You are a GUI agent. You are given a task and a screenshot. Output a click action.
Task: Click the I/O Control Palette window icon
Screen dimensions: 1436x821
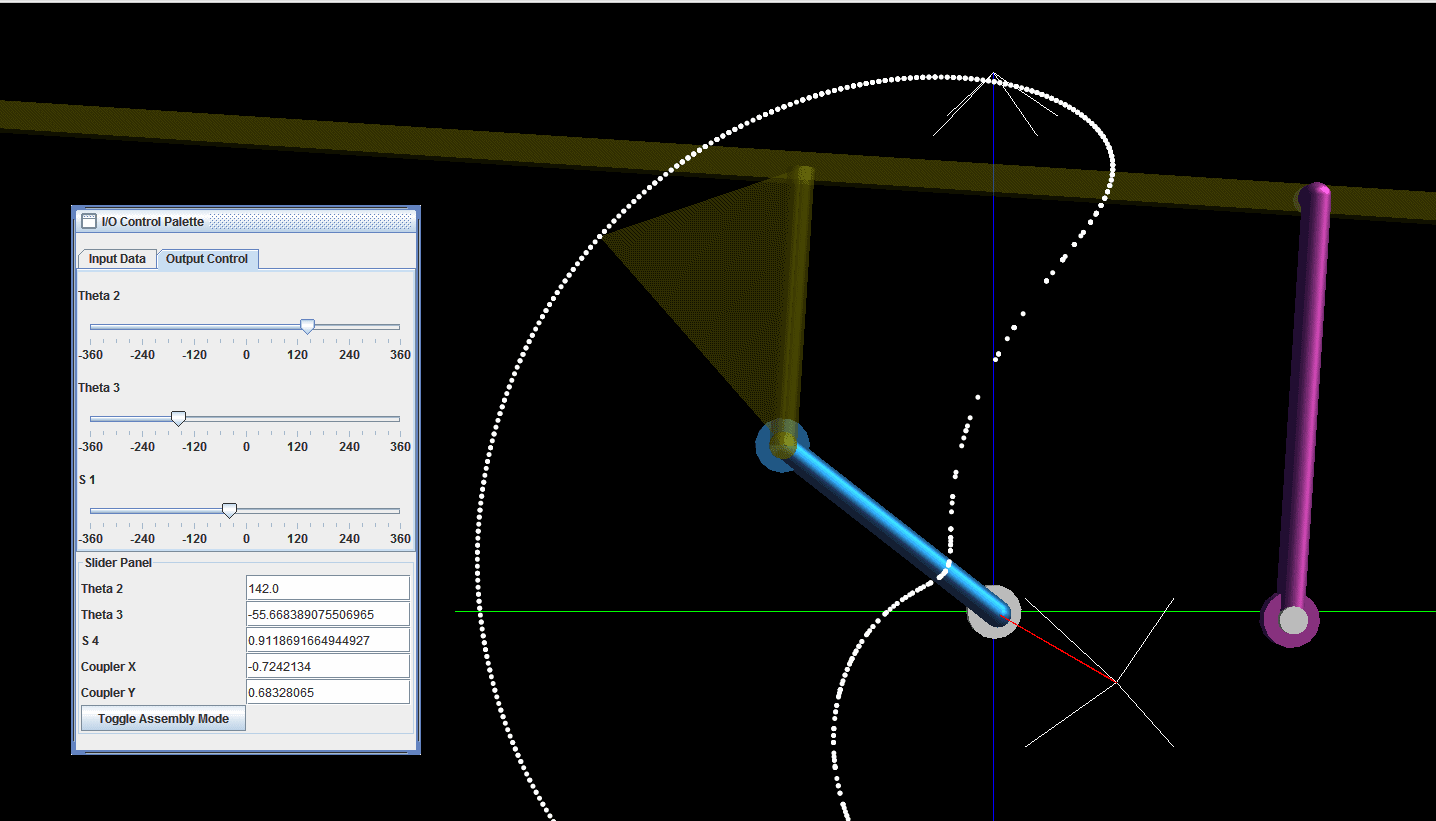[x=87, y=221]
